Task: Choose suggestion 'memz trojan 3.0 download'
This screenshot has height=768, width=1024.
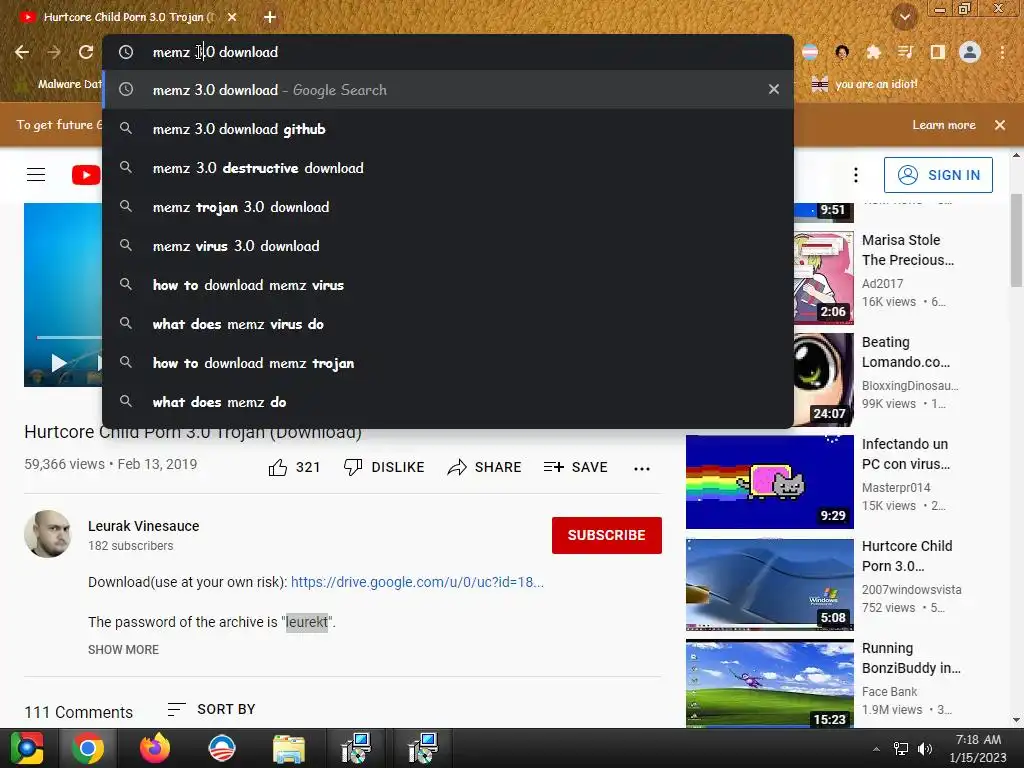Action: pyautogui.click(x=448, y=207)
